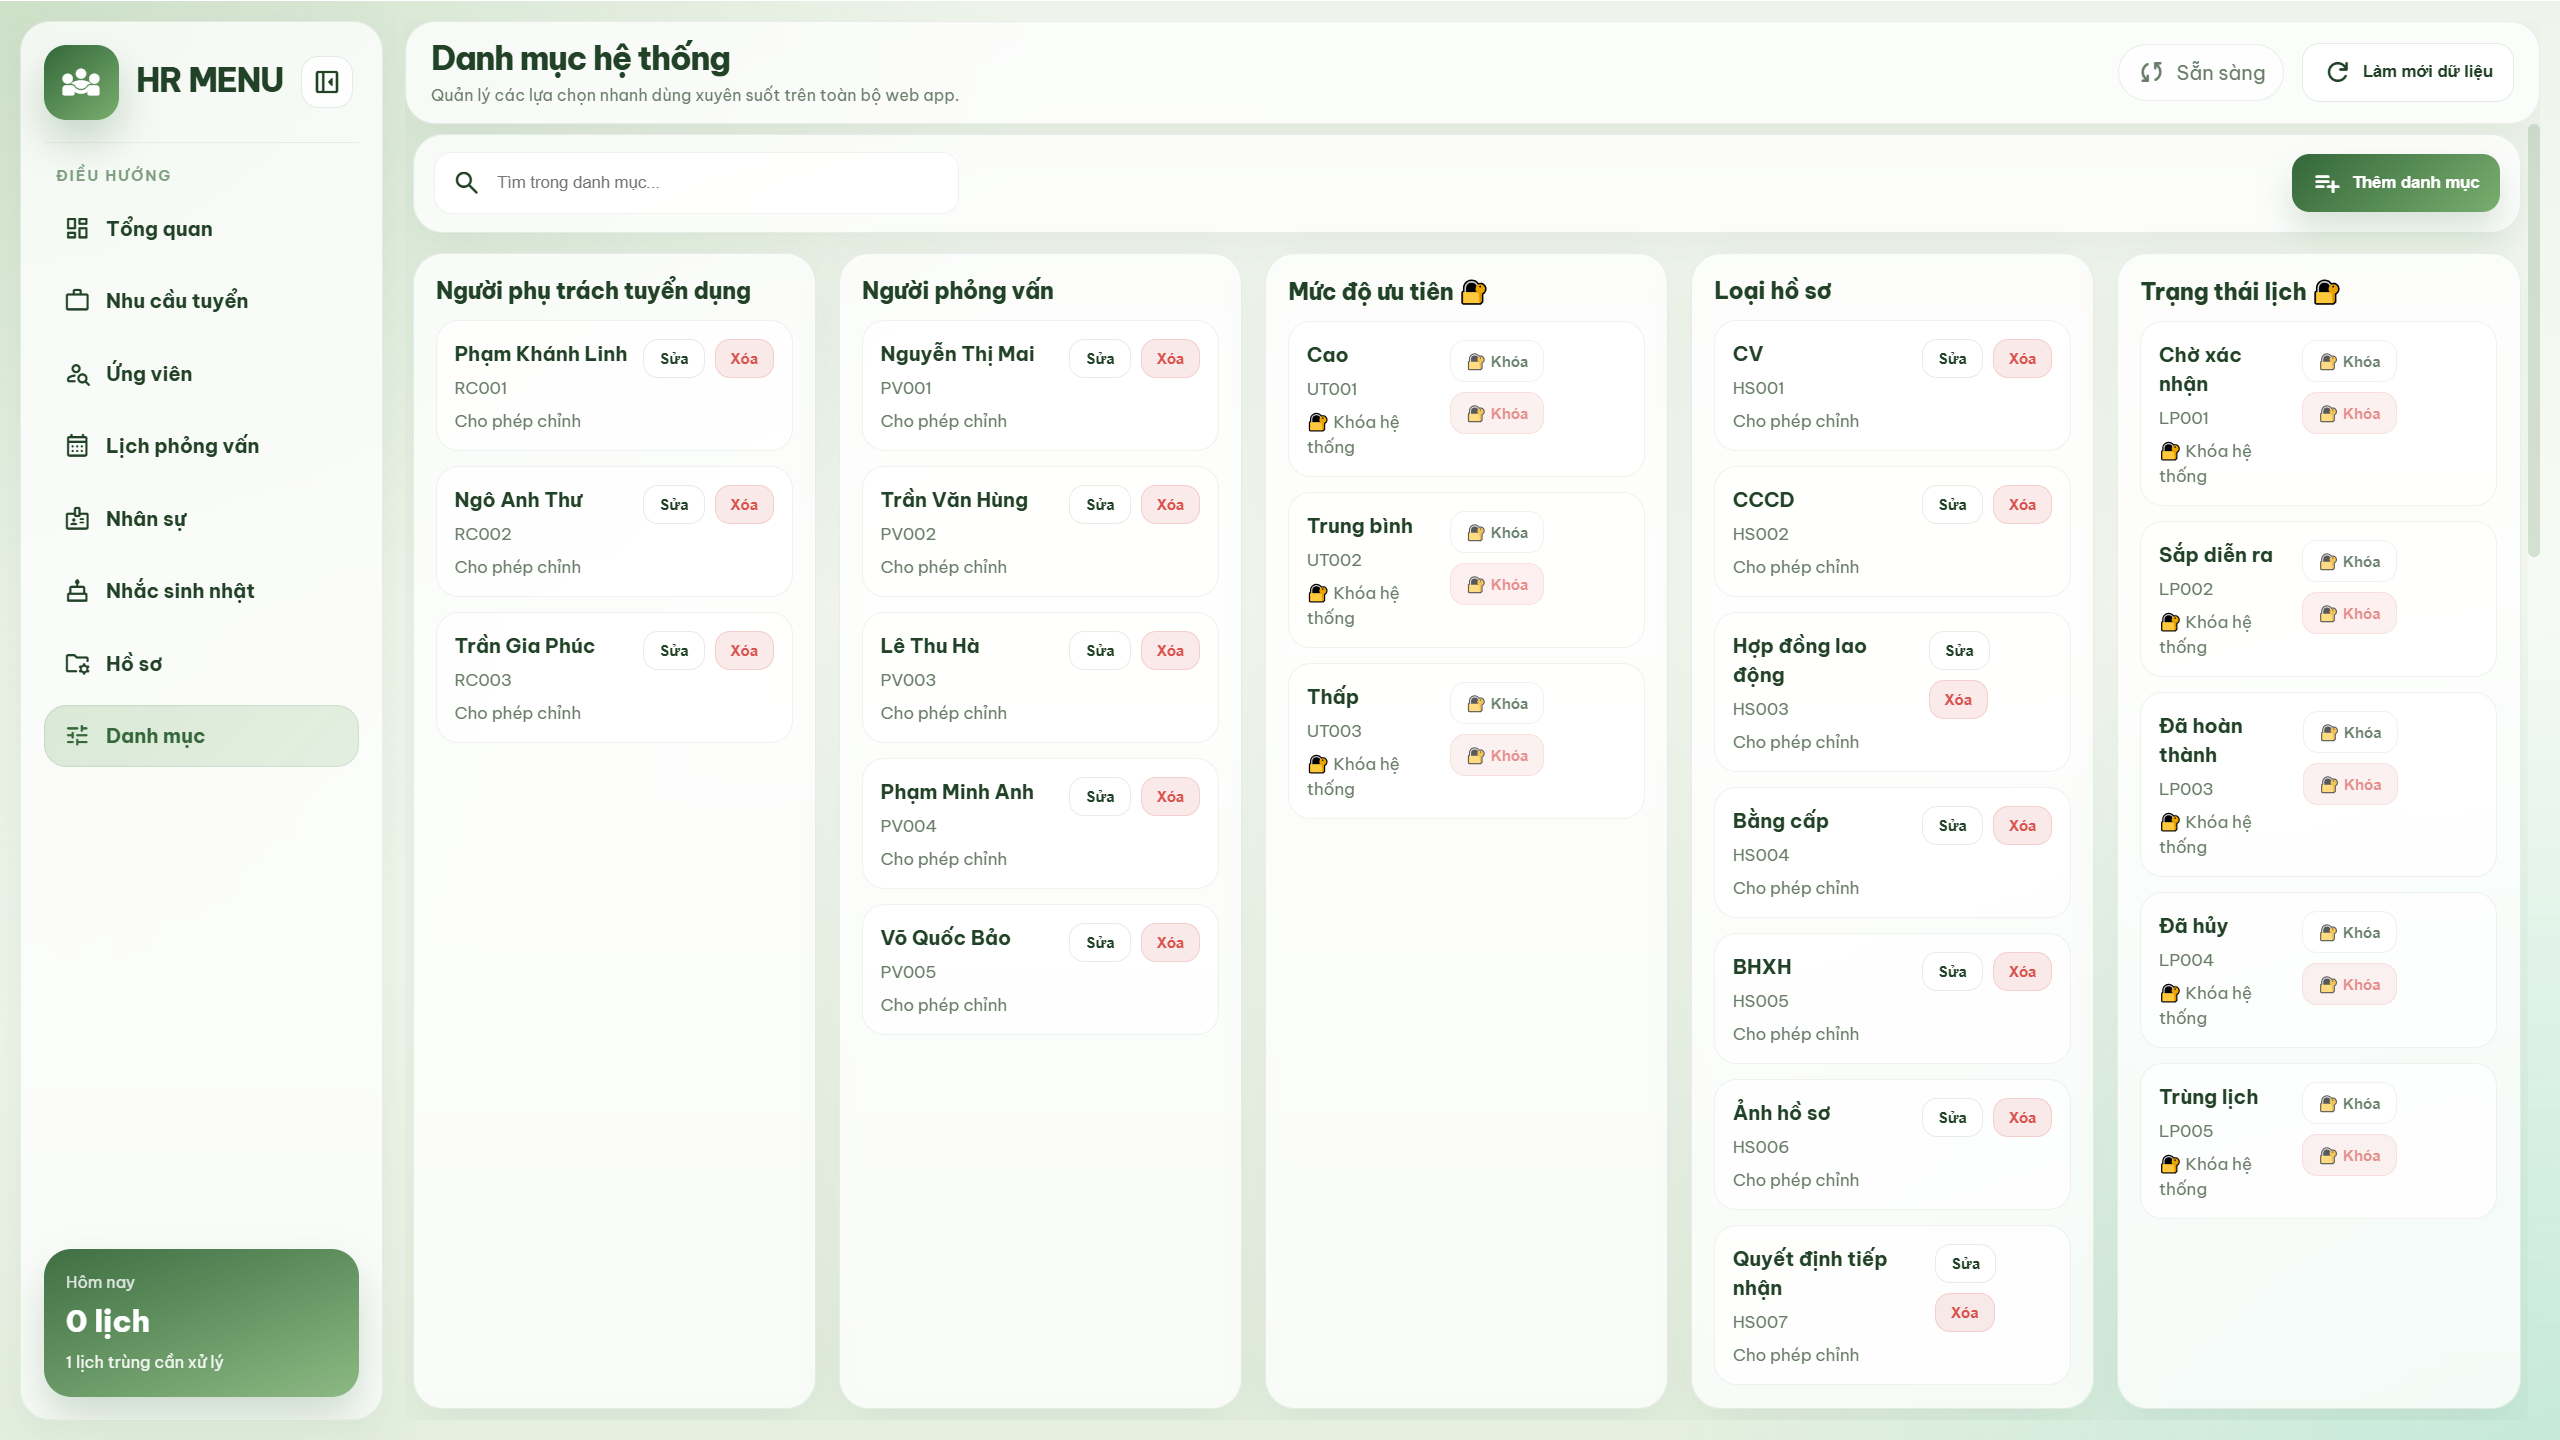Collapse the sidebar using the panel toggle
This screenshot has height=1440, width=2560.
coord(326,81)
